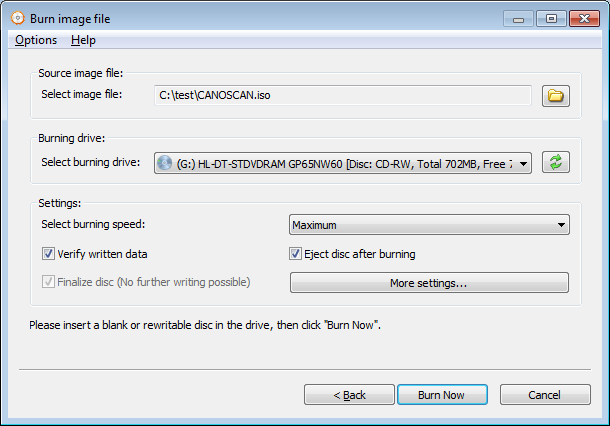This screenshot has width=610, height=426.
Task: Open More settings dialog
Action: click(428, 283)
